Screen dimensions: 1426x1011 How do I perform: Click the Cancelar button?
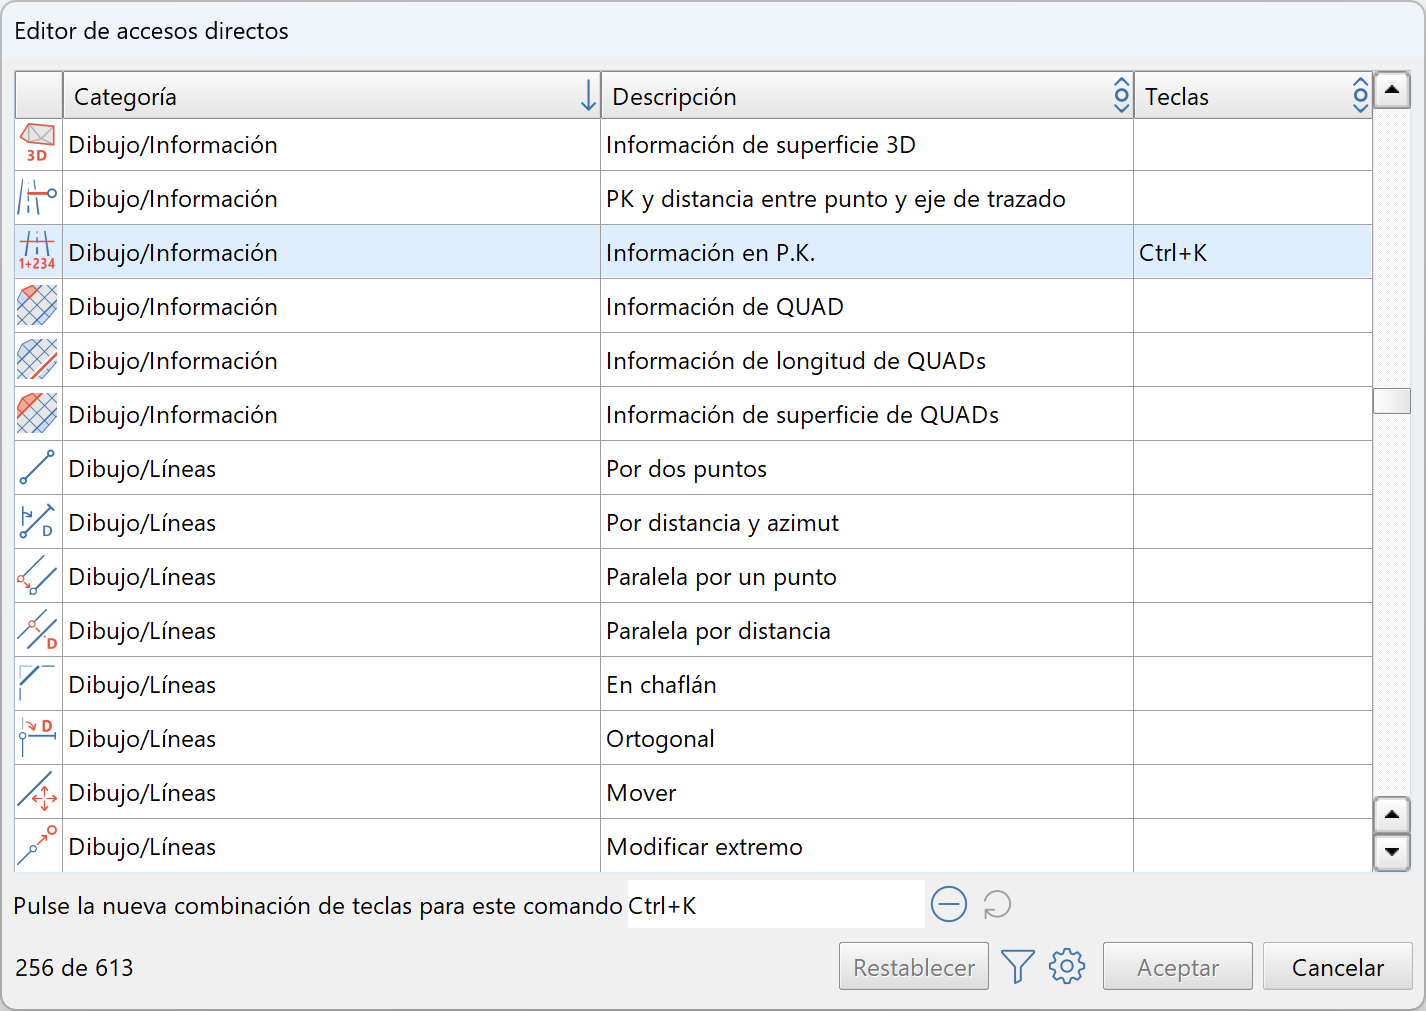coord(1338,967)
